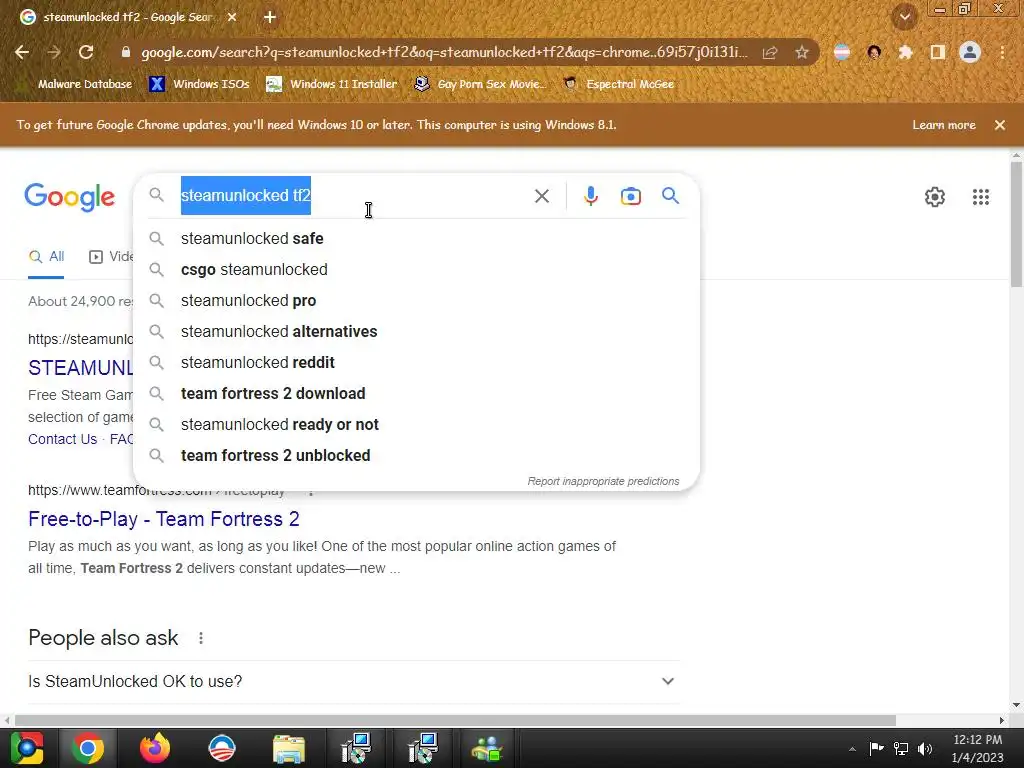The height and width of the screenshot is (768, 1024).
Task: Click the Chrome address bar URL
Action: pyautogui.click(x=444, y=52)
